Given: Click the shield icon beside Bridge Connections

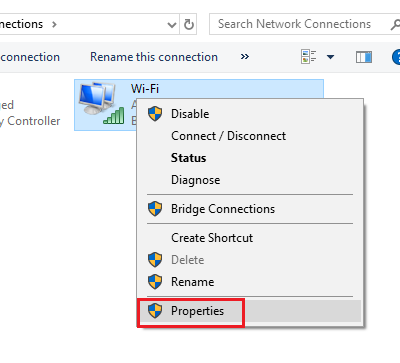Looking at the screenshot, I should coord(155,209).
